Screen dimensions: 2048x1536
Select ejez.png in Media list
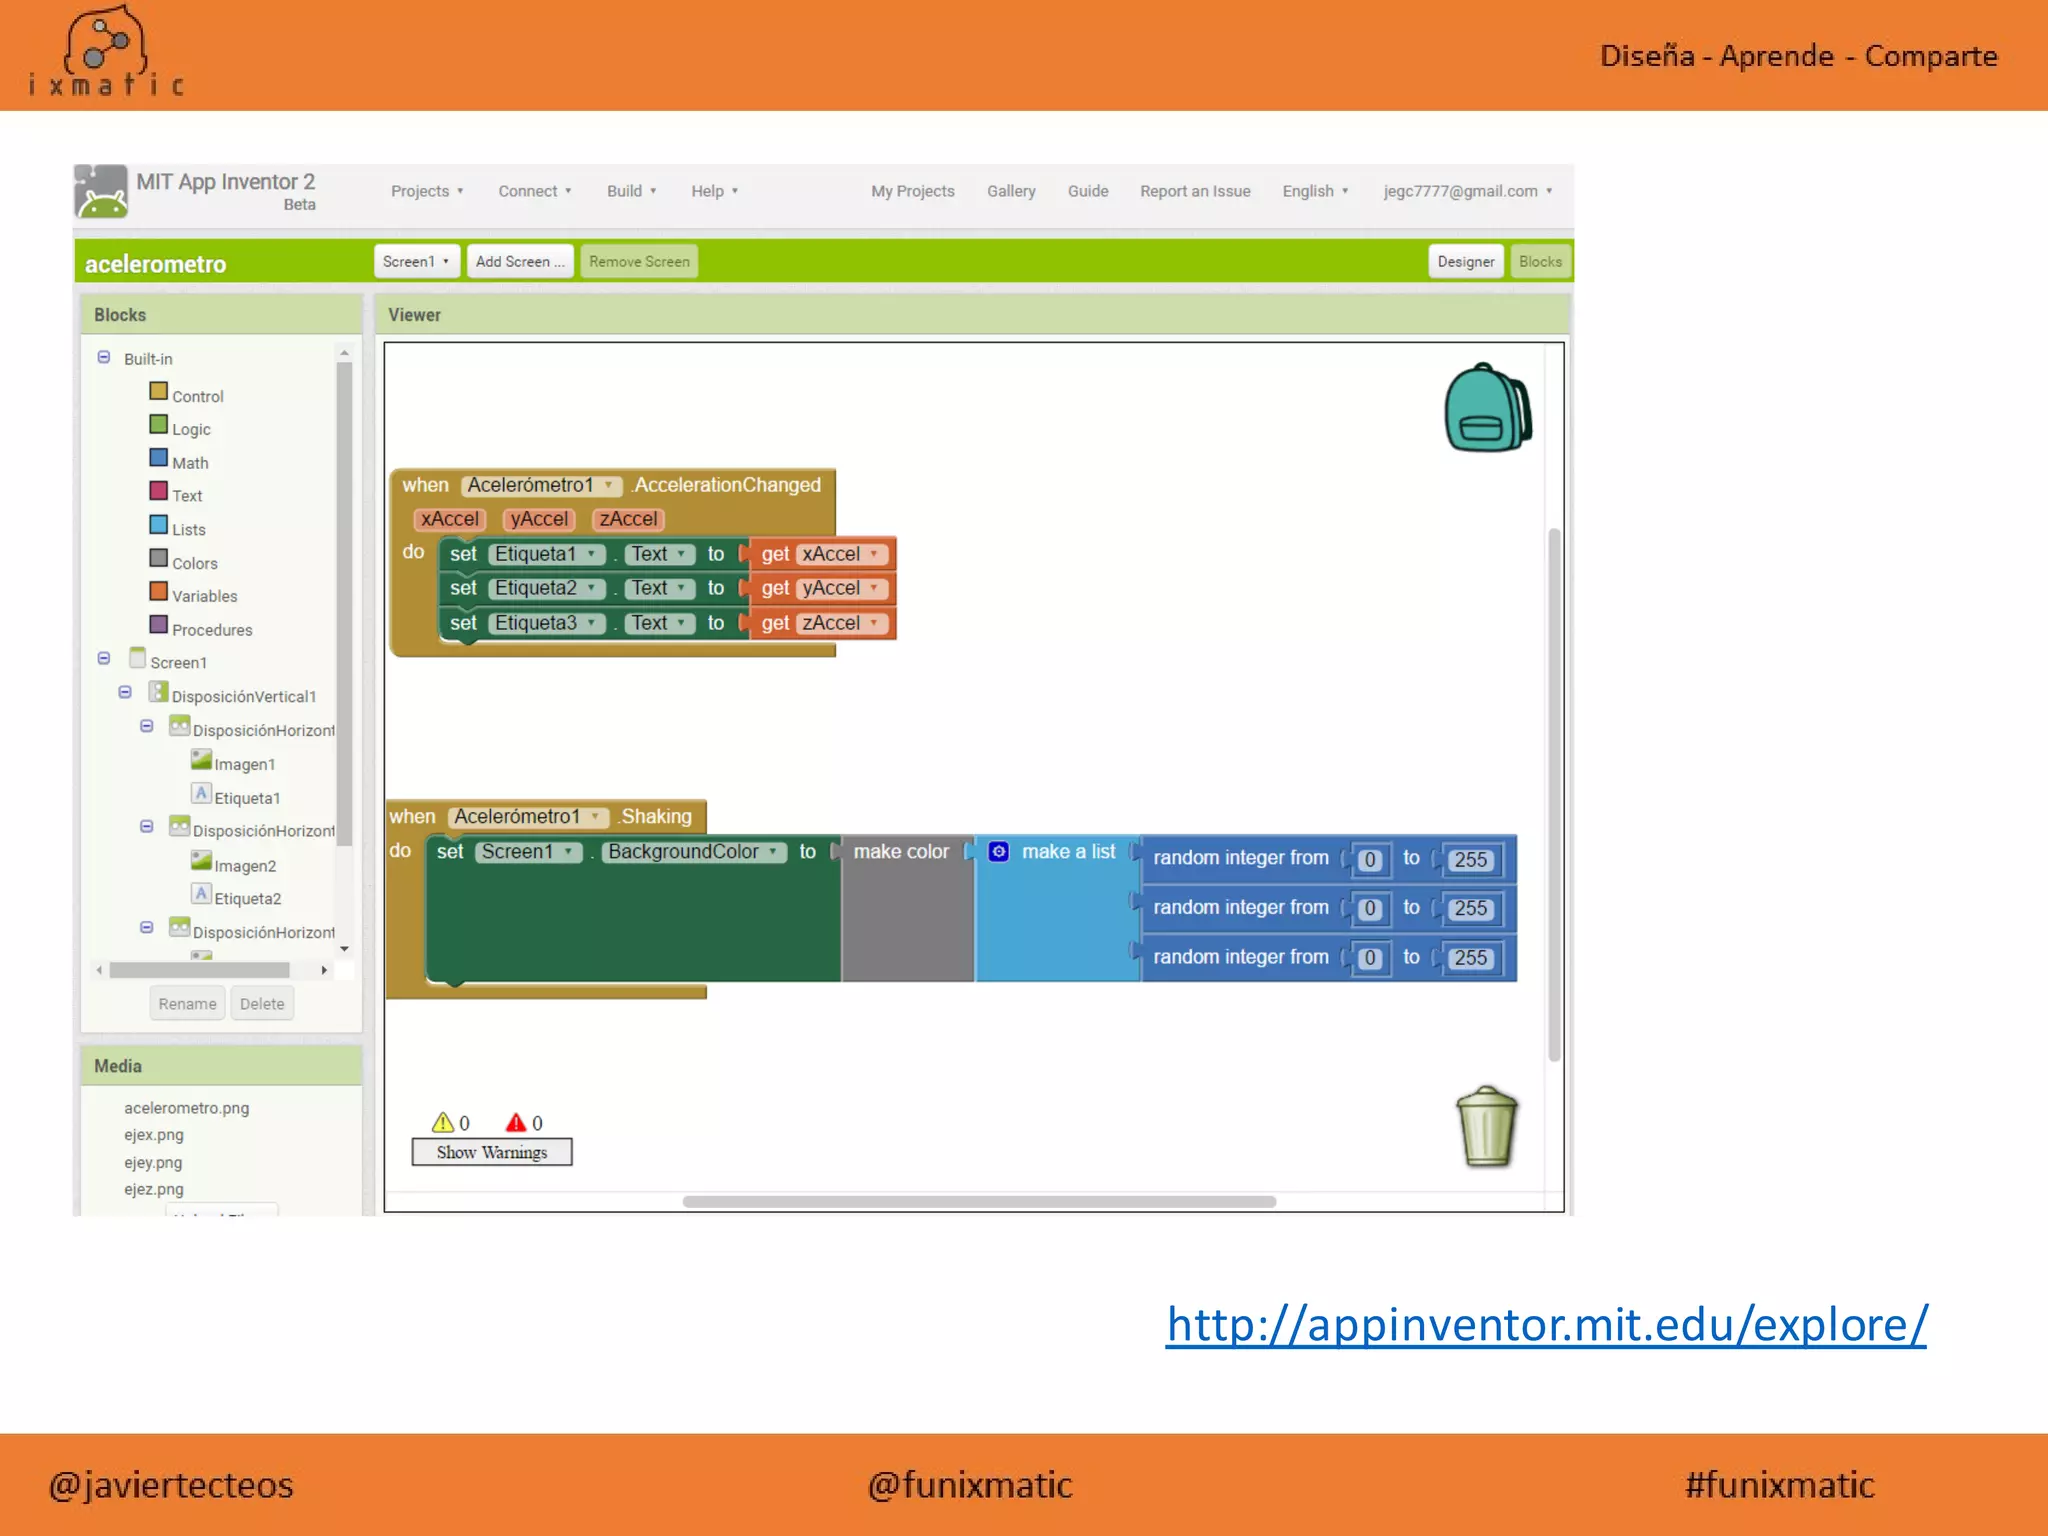pos(154,1190)
